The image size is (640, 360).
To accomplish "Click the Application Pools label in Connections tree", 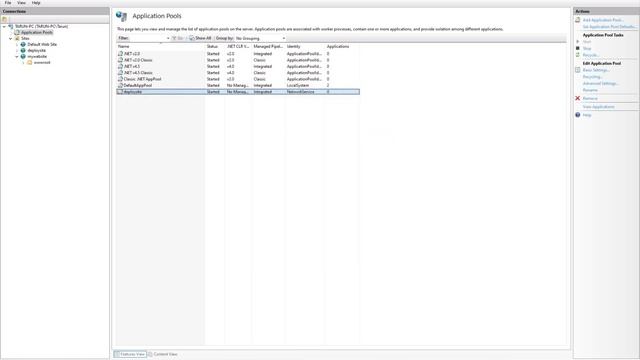I will [37, 32].
